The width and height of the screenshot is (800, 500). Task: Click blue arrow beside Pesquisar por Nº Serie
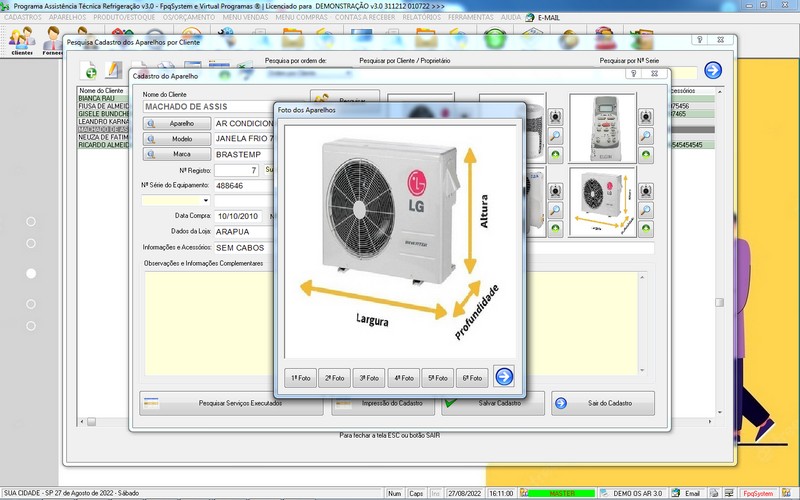click(713, 70)
